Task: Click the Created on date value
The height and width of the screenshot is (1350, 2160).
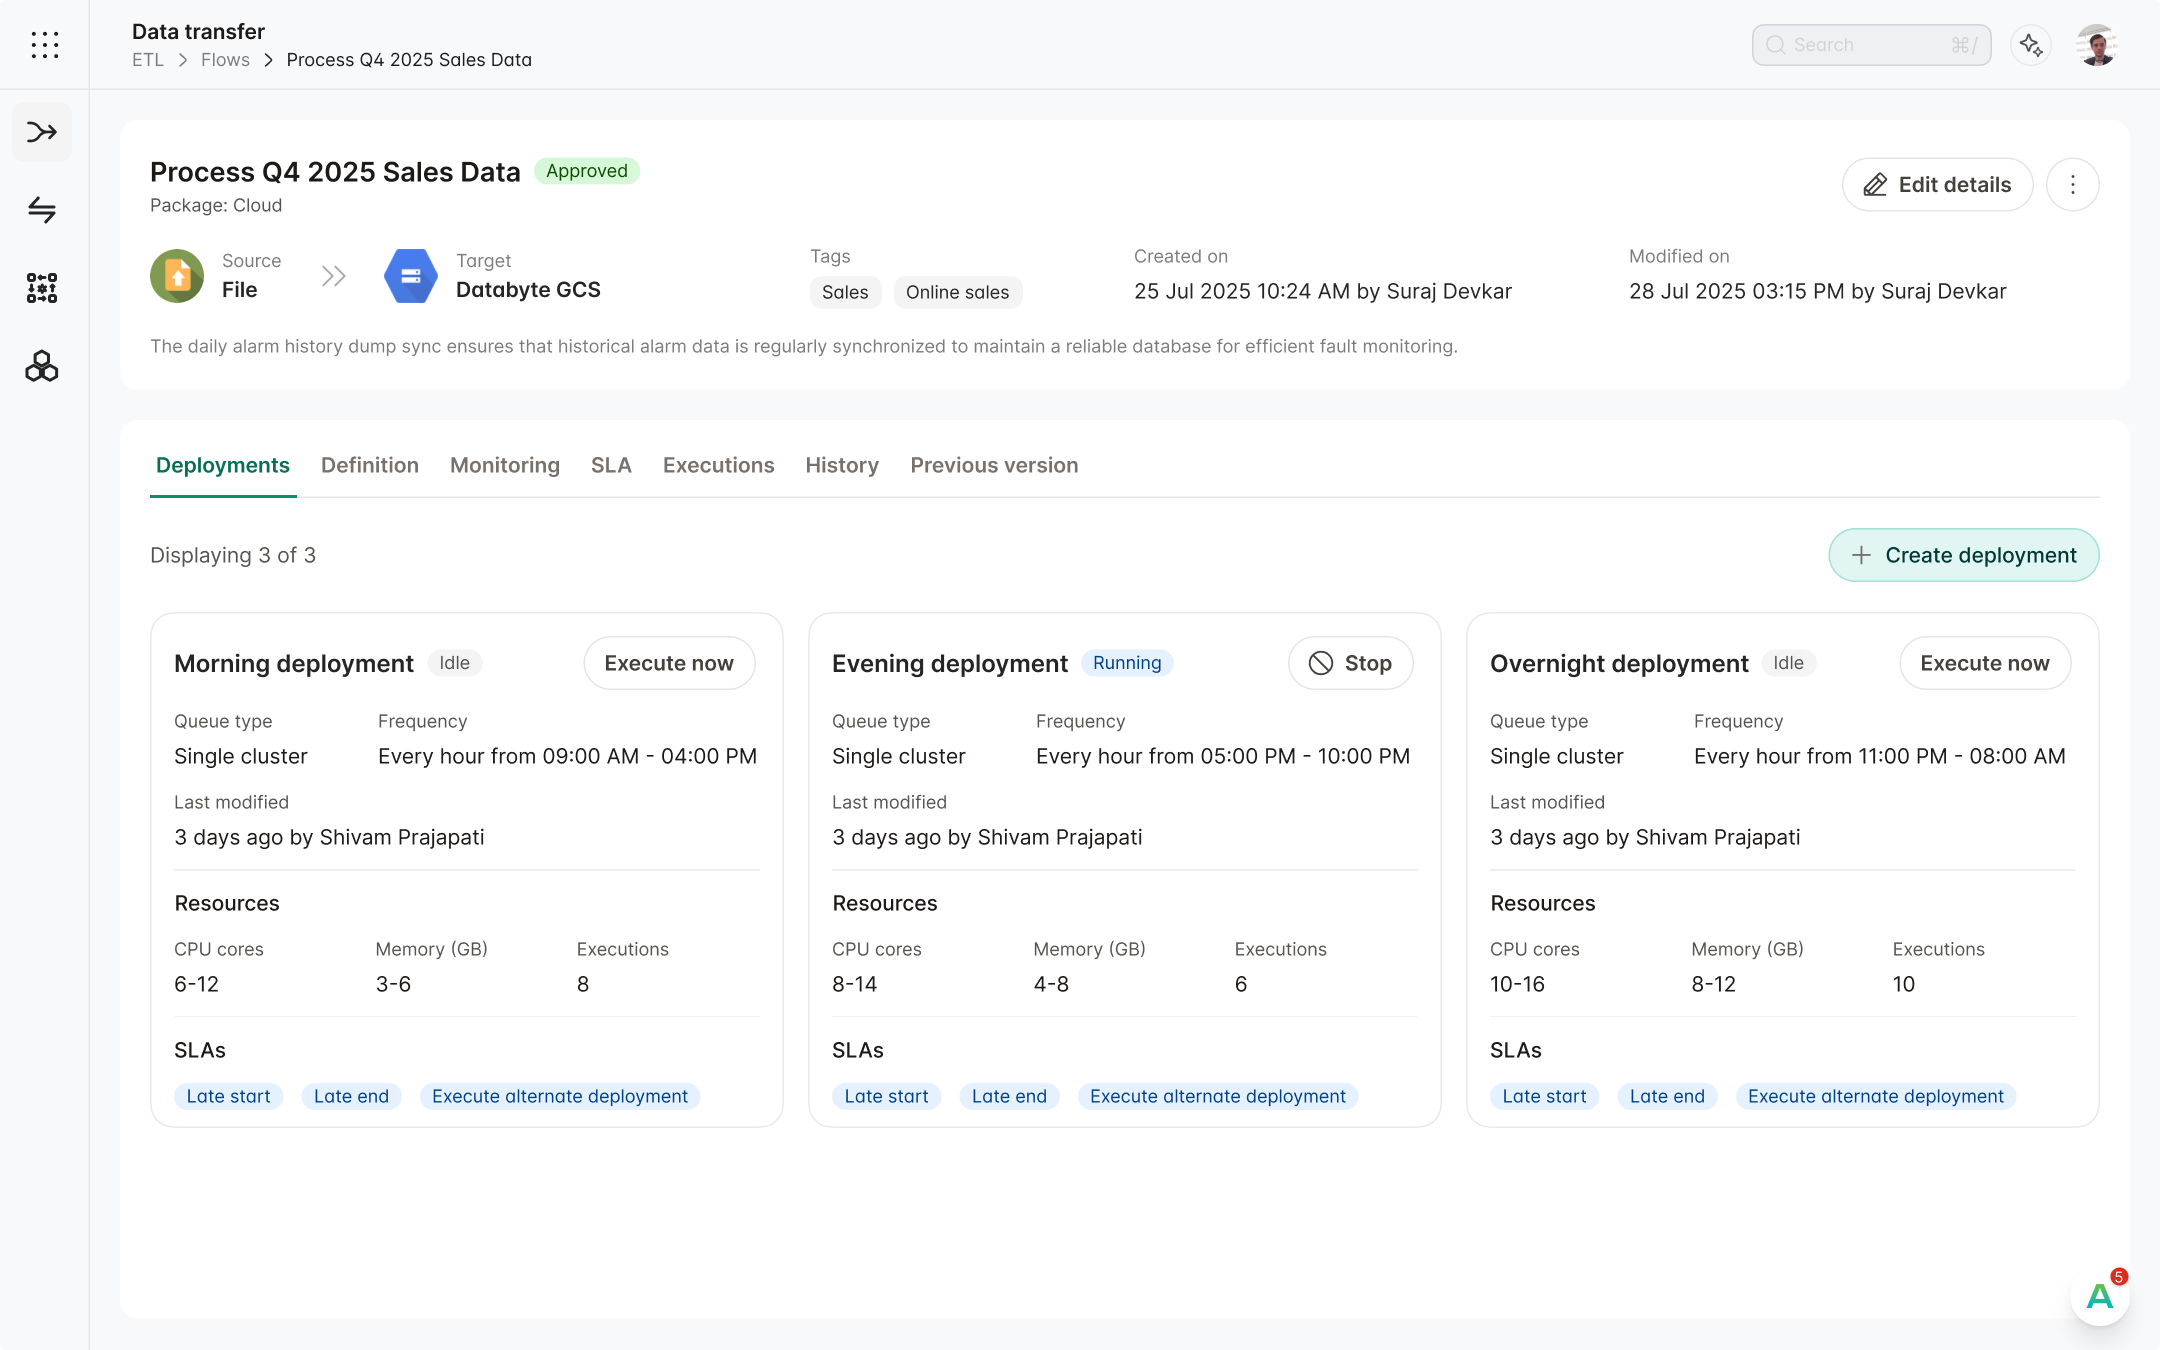Action: click(1323, 291)
